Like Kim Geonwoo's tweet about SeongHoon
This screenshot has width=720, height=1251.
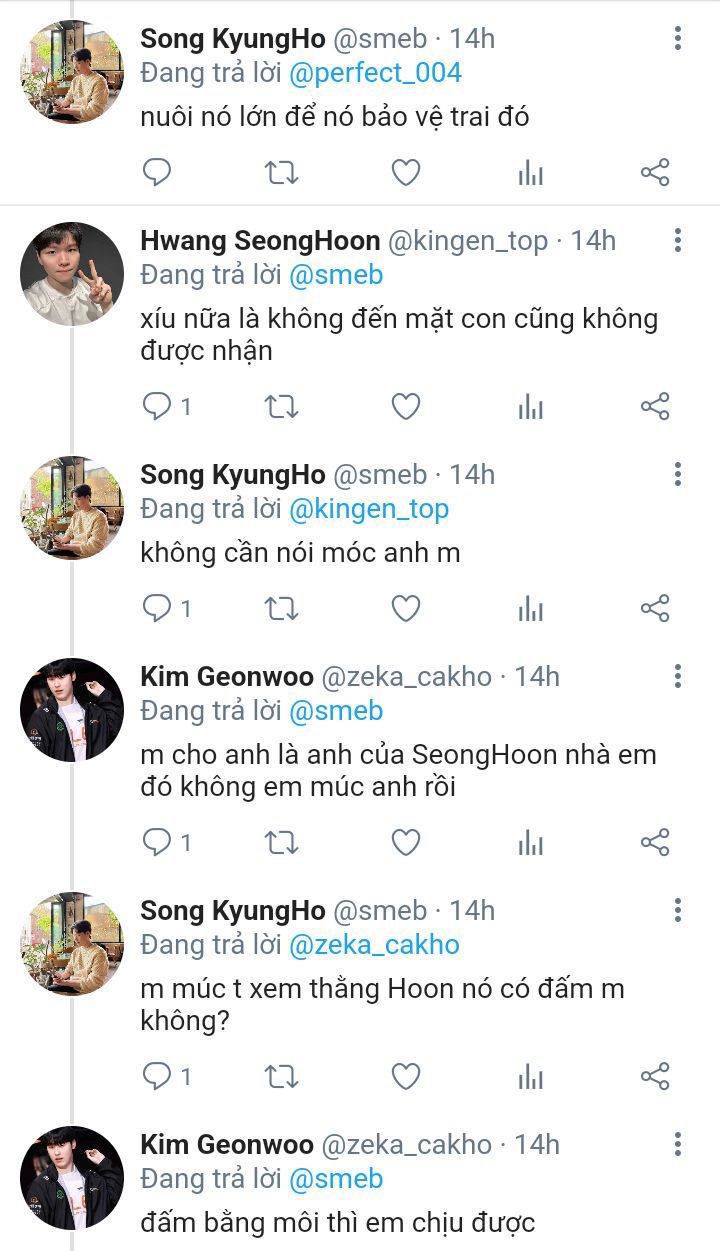(x=405, y=842)
